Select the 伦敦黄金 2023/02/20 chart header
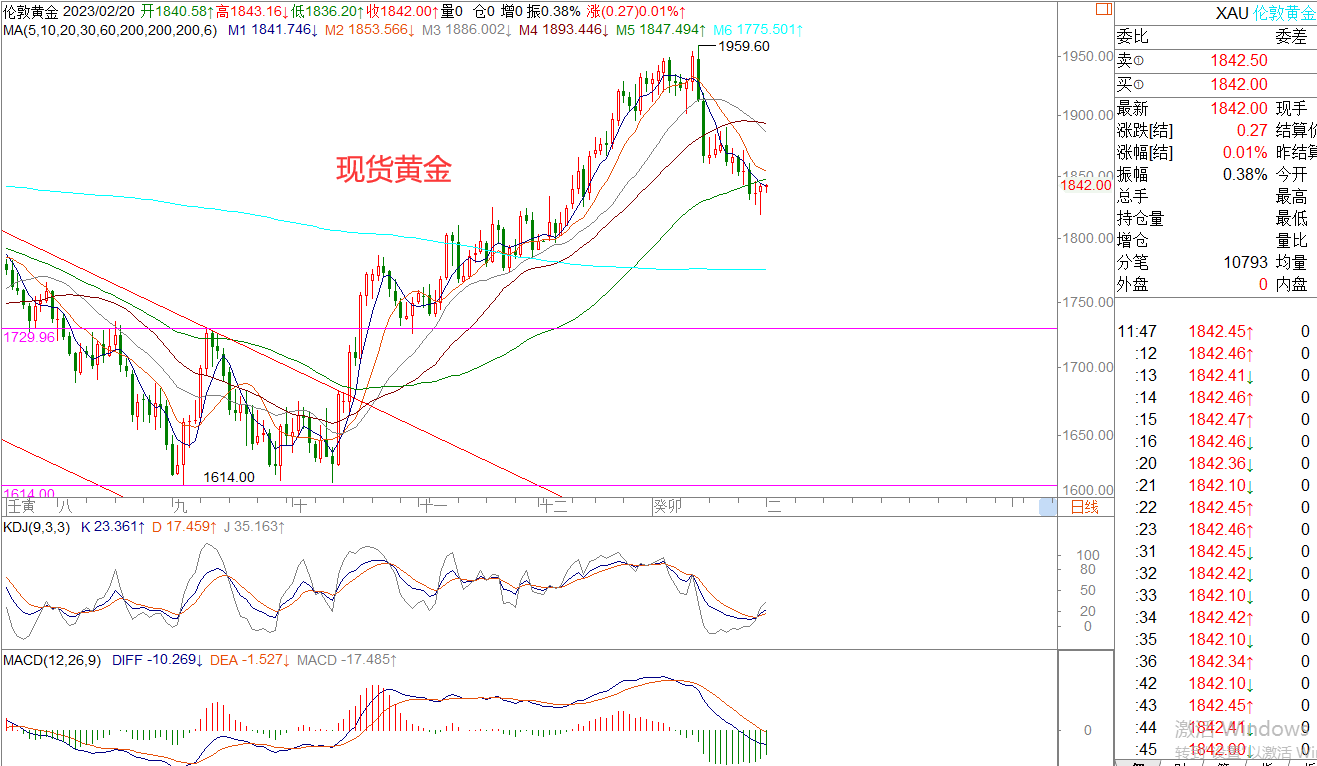Screen dimensions: 1317x766 [x=68, y=11]
